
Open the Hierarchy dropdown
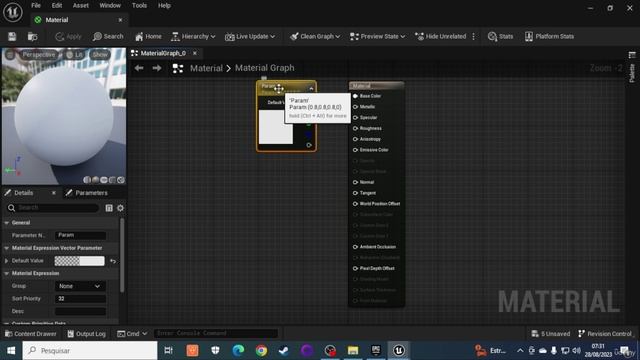pos(193,36)
